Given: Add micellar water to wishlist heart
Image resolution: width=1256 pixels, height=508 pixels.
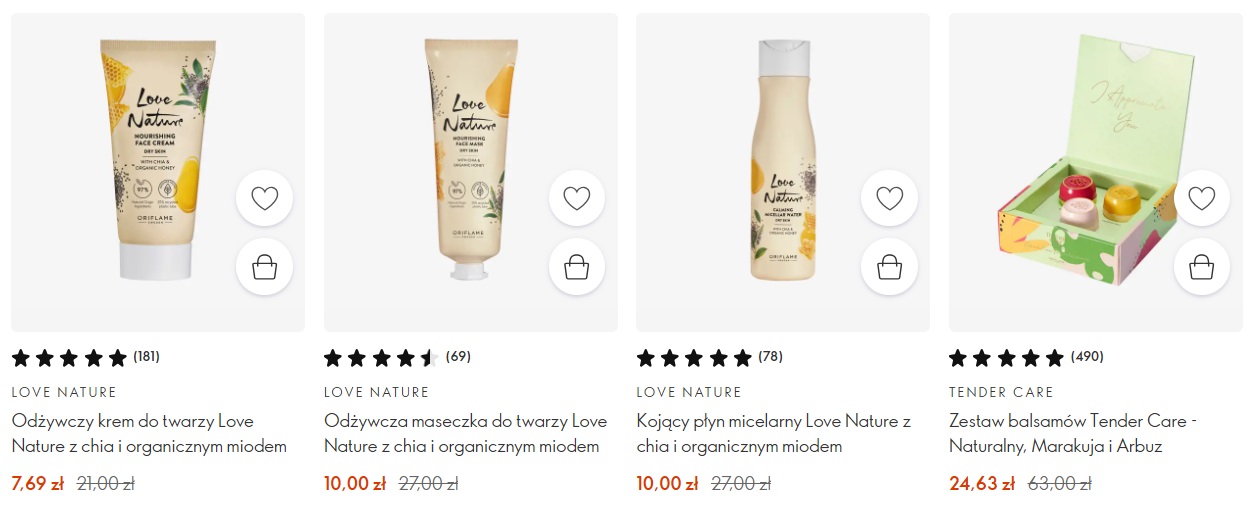Looking at the screenshot, I should [889, 198].
